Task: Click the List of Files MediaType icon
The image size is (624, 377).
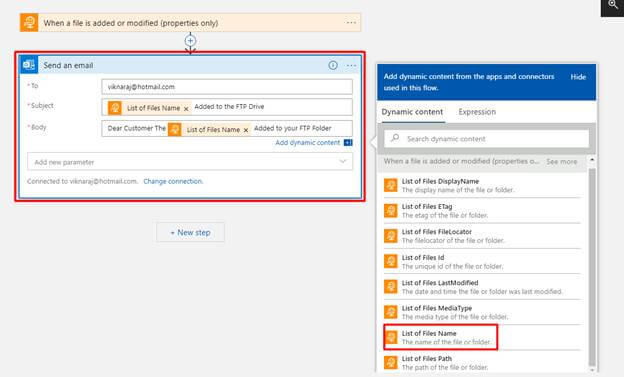Action: pyautogui.click(x=391, y=312)
